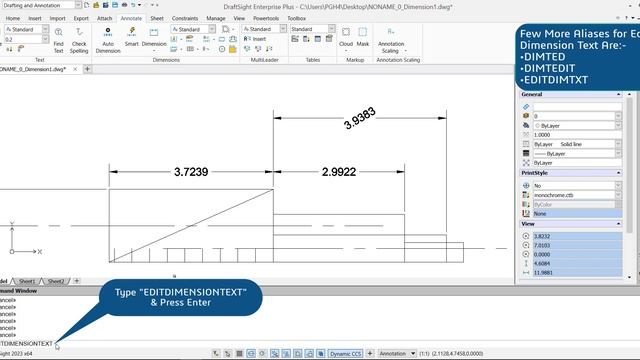Open the text height 0.2 dropdown
This screenshot has height=360, width=640.
click(45, 39)
